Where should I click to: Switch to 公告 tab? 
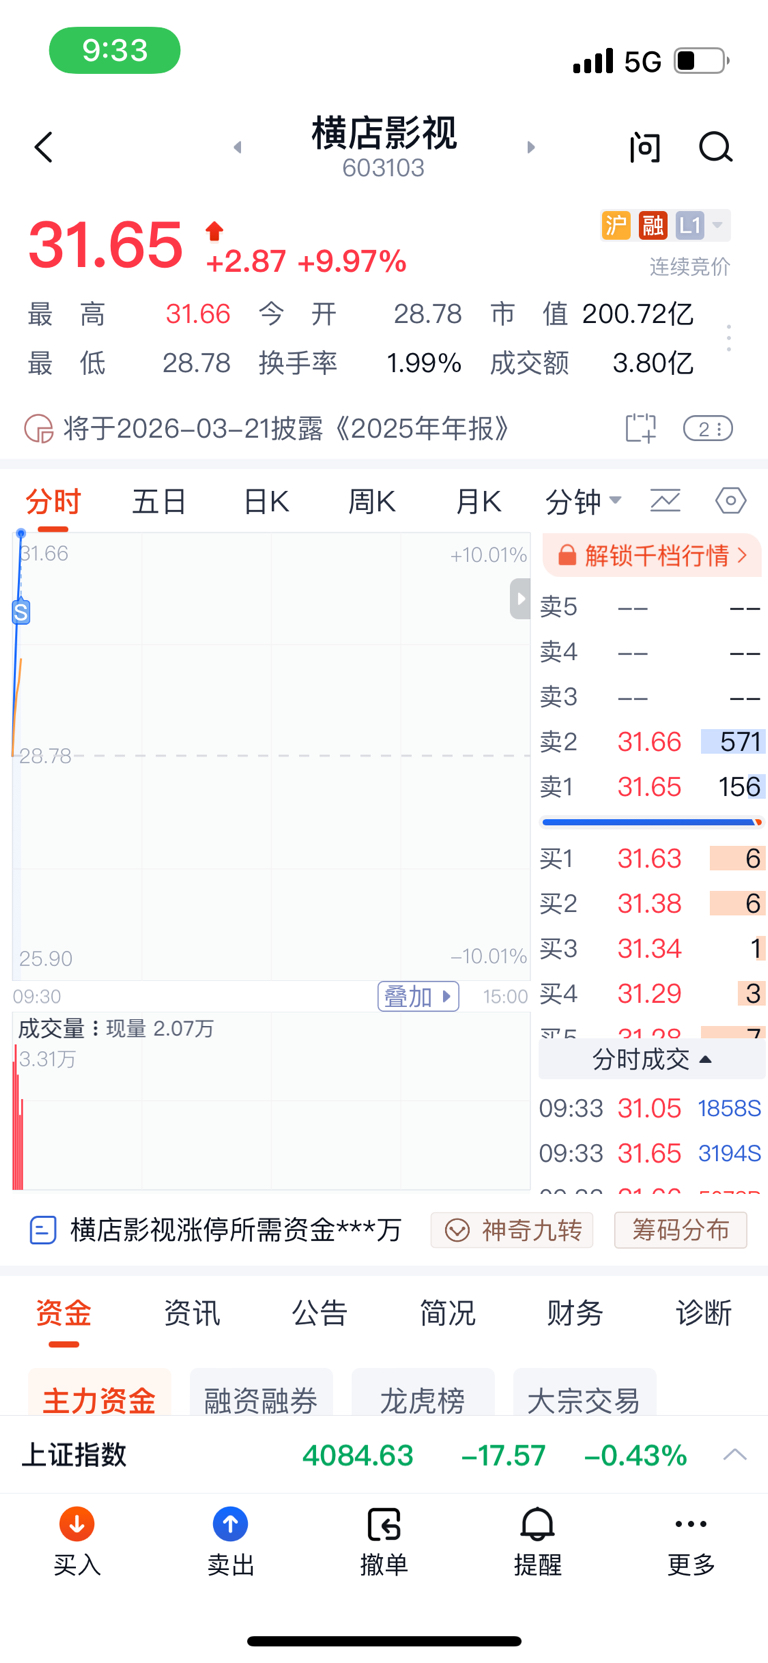[319, 1313]
